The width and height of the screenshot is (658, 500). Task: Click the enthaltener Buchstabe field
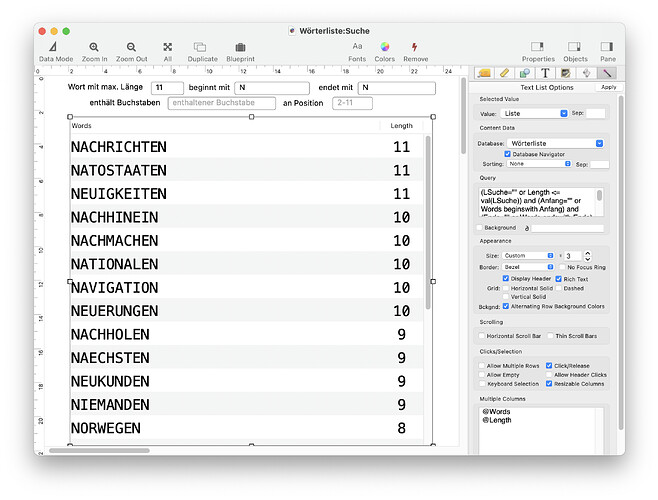[x=222, y=103]
